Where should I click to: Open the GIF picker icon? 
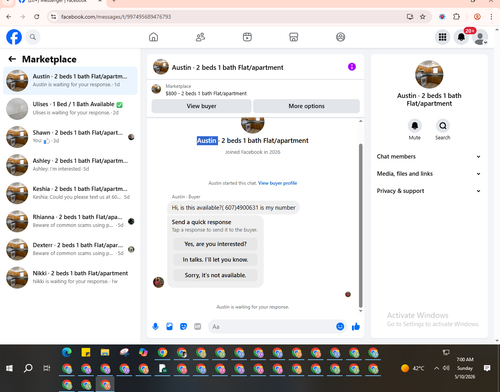tap(198, 326)
